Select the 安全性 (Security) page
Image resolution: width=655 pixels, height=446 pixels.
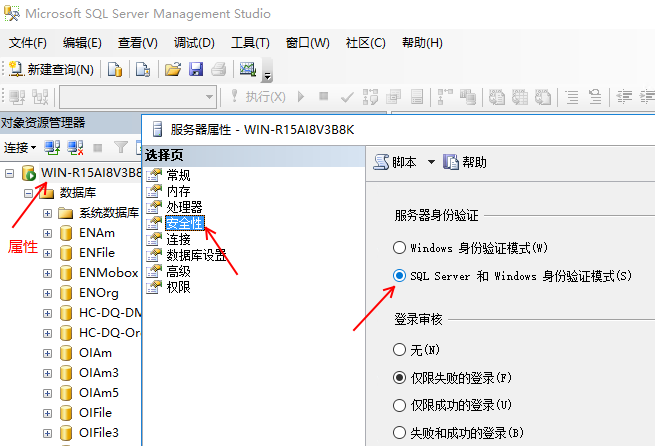point(184,223)
